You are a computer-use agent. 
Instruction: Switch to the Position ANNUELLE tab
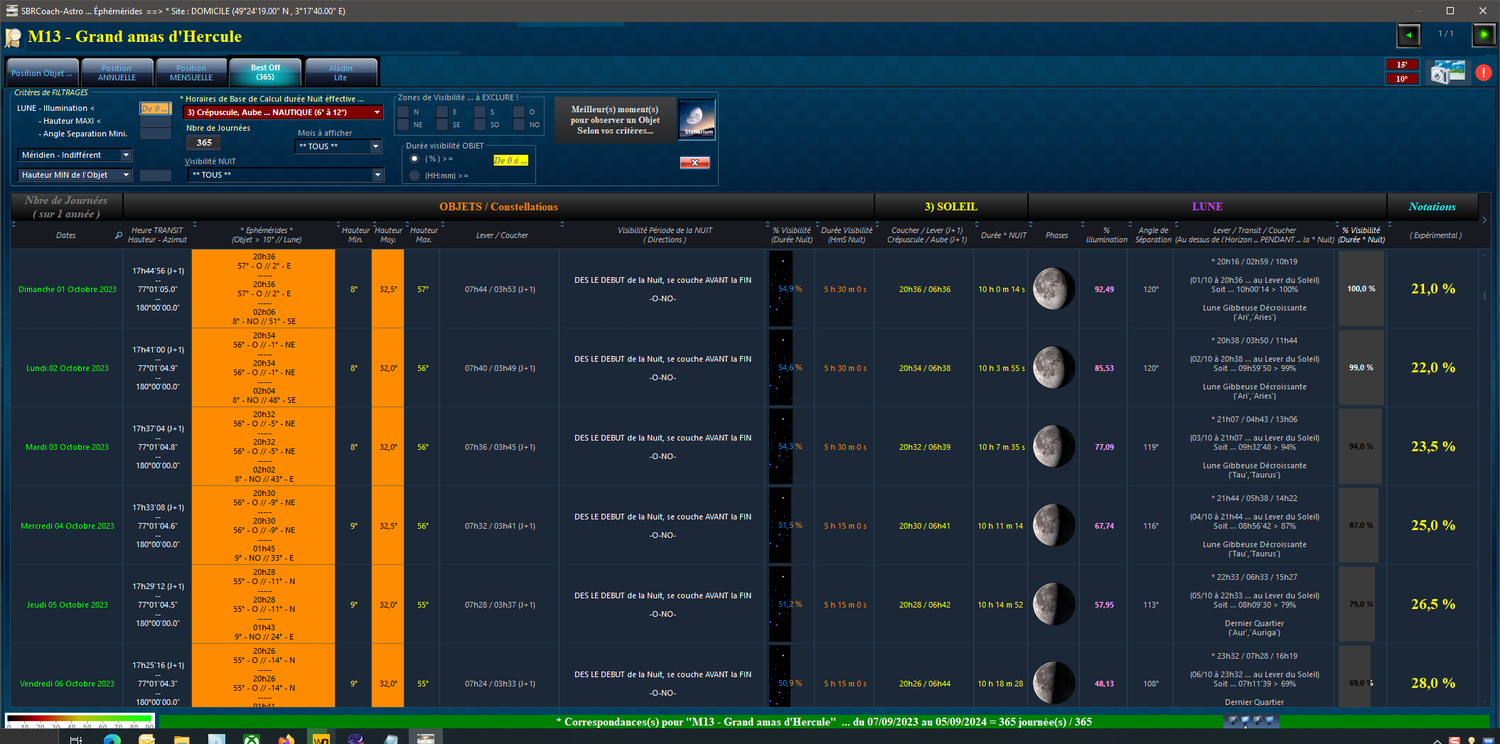pos(117,73)
